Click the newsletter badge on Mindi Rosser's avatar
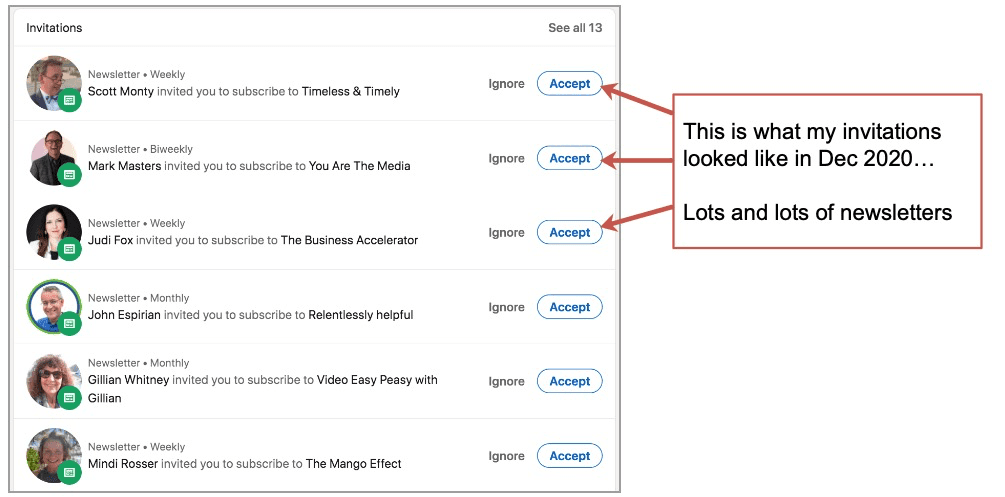1005x497 pixels. click(70, 473)
